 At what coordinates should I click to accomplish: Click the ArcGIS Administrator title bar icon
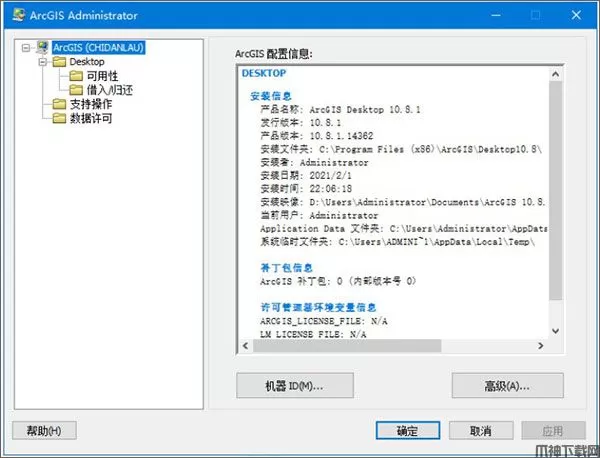(19, 15)
